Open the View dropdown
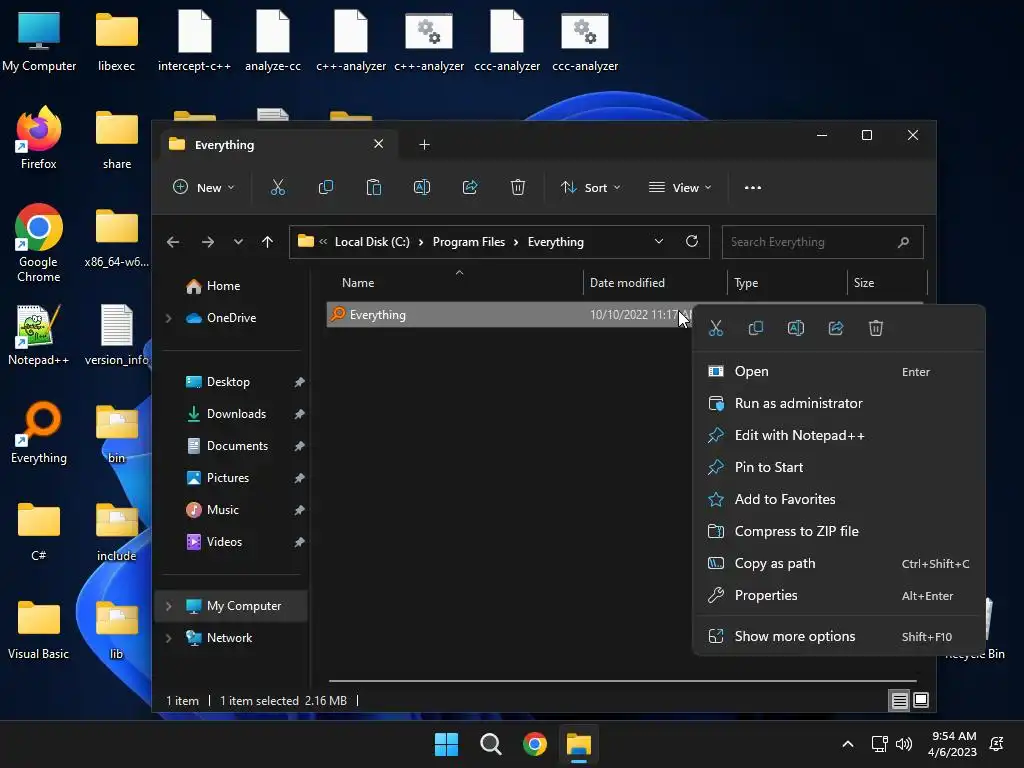1024x768 pixels. pos(680,187)
